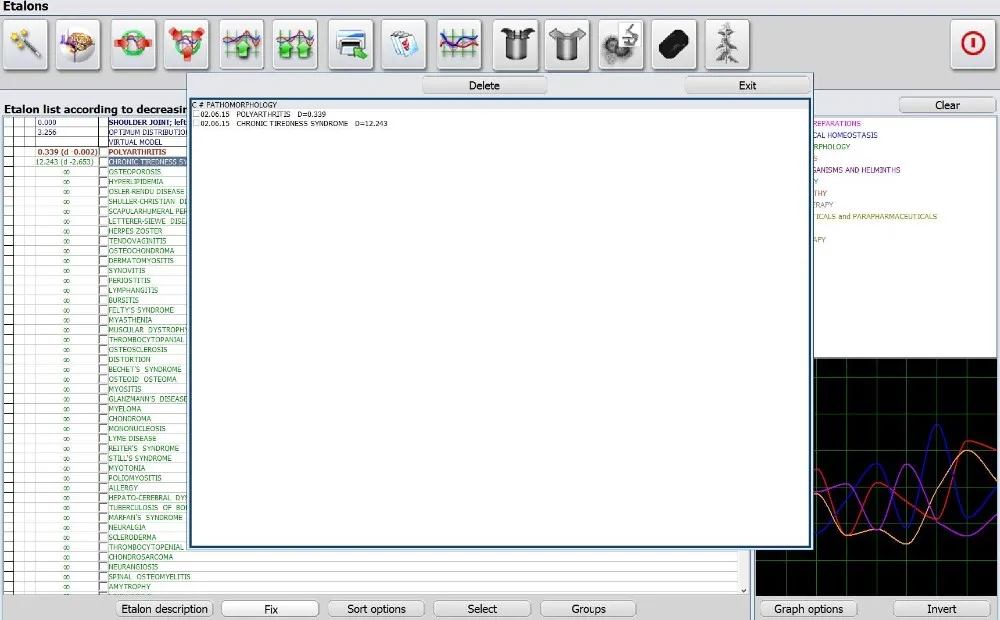1000x620 pixels.
Task: Click the Invert button
Action: point(941,609)
